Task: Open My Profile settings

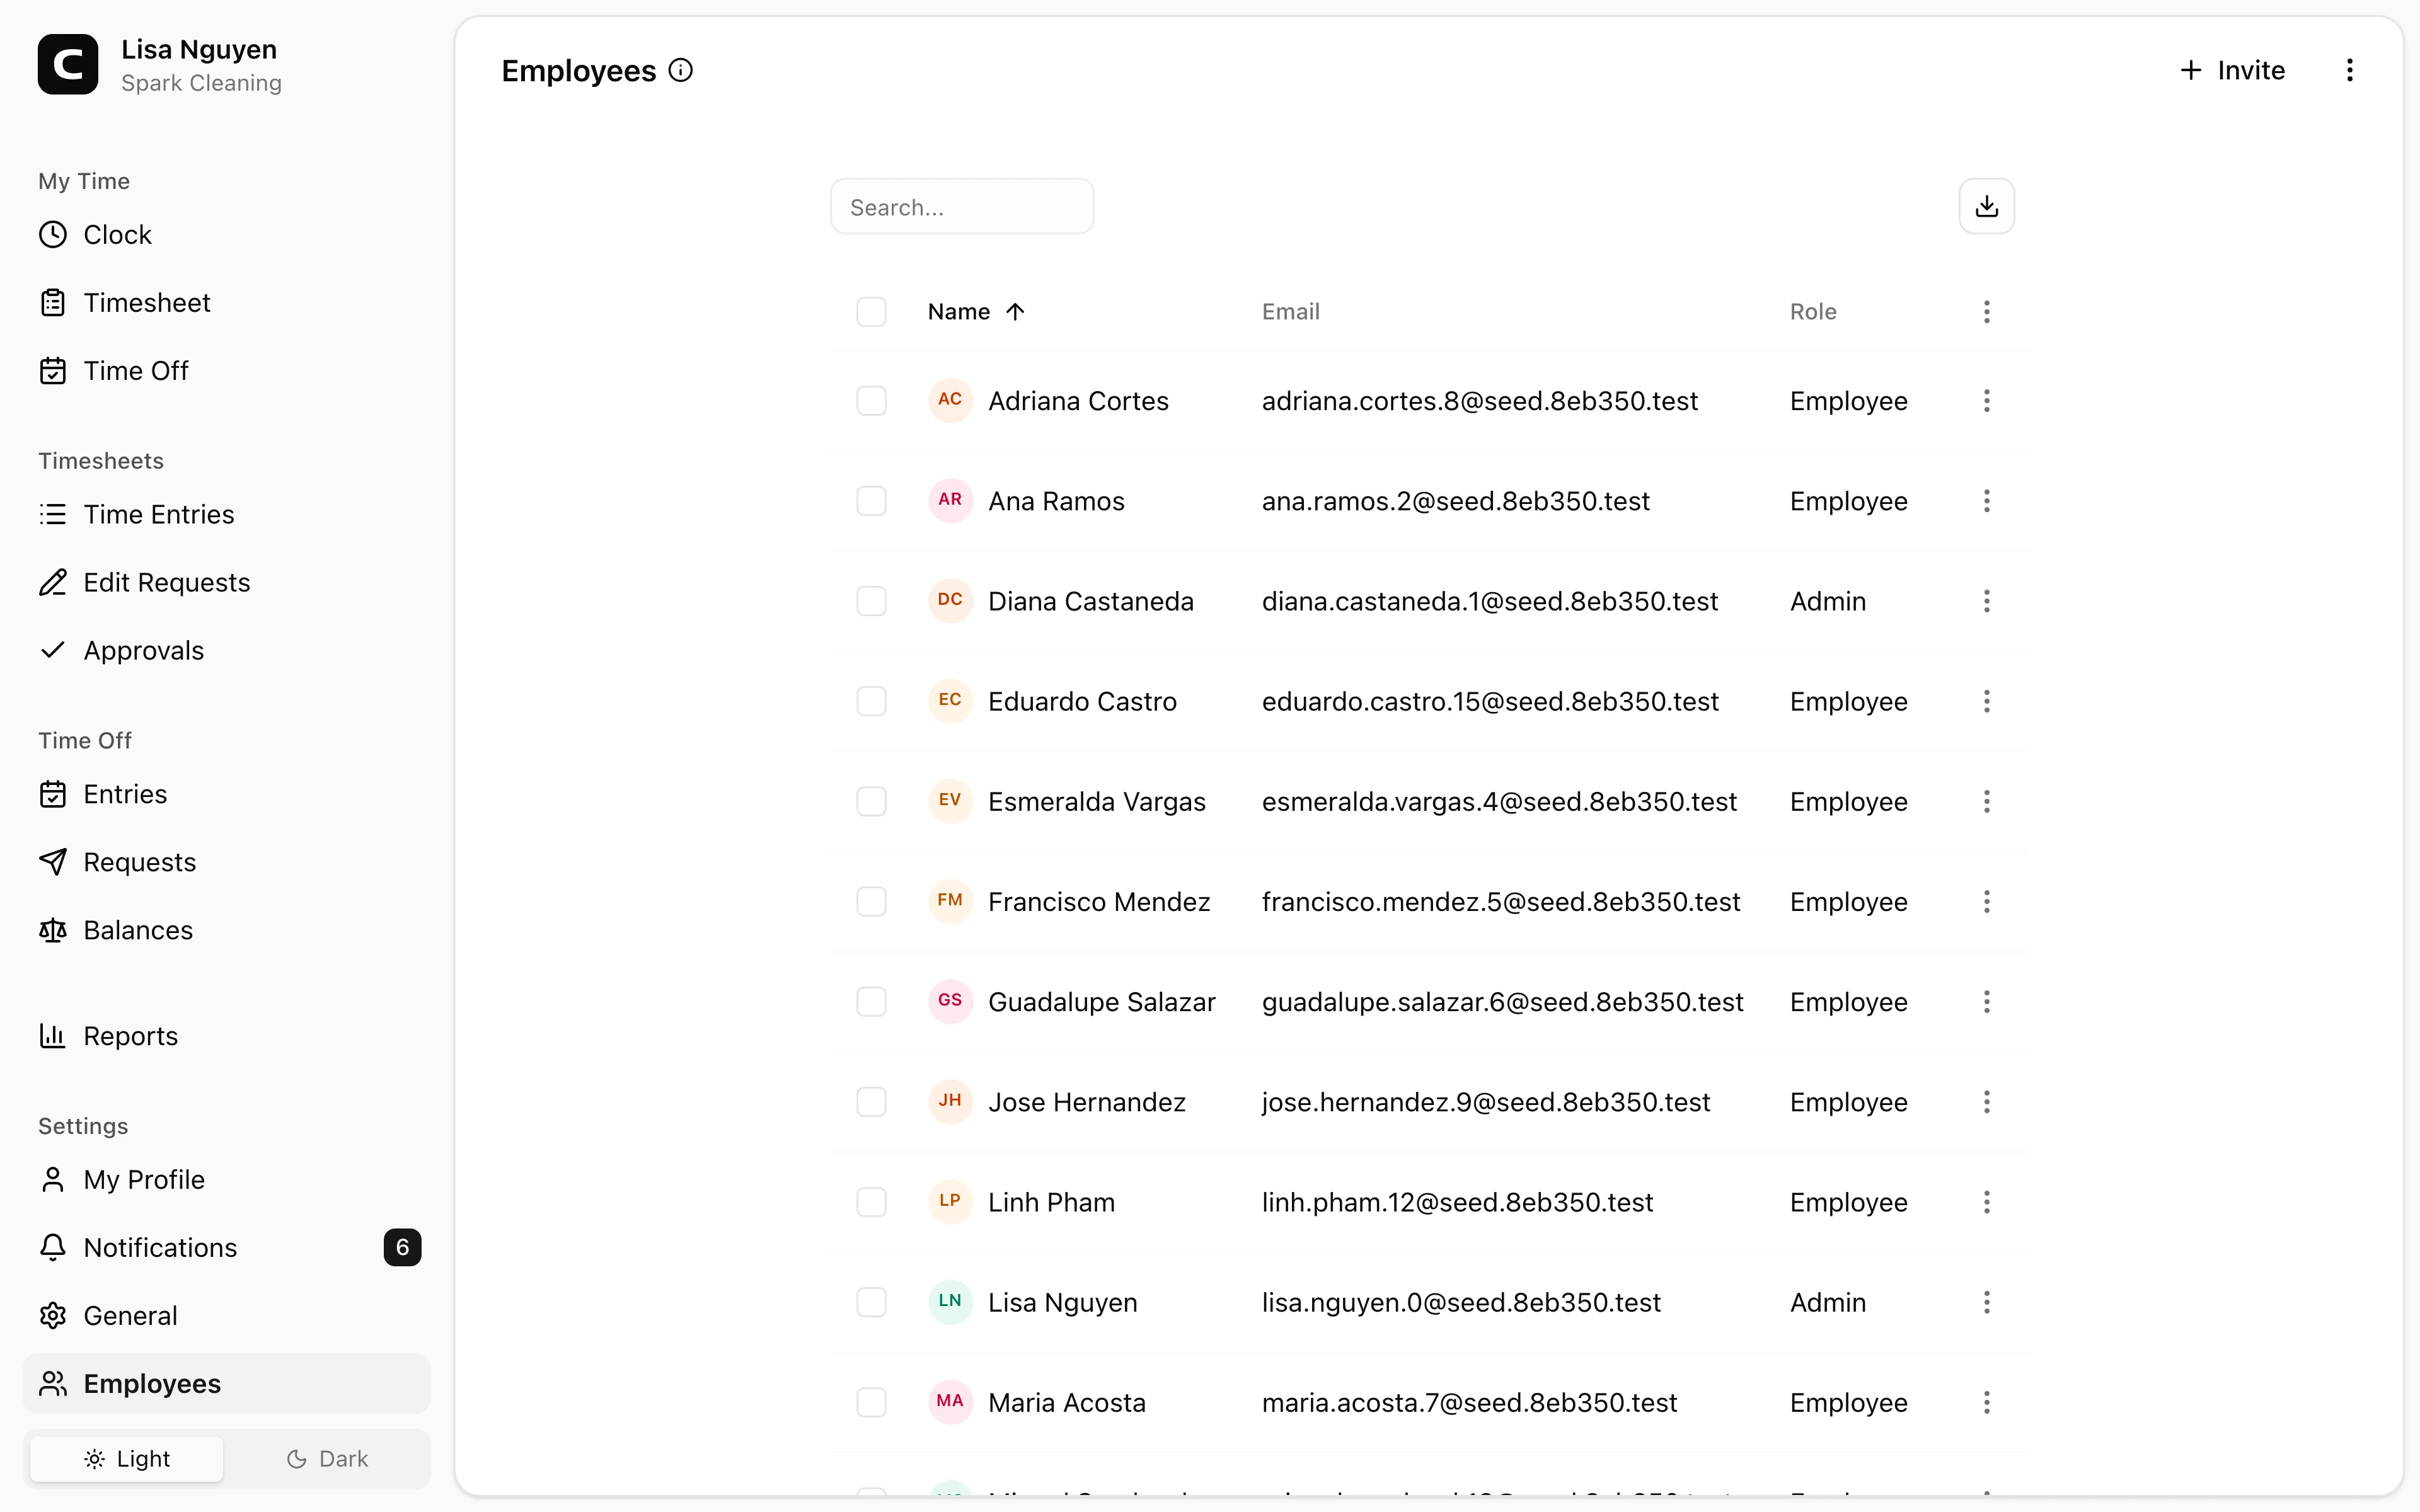Action: pyautogui.click(x=227, y=1180)
